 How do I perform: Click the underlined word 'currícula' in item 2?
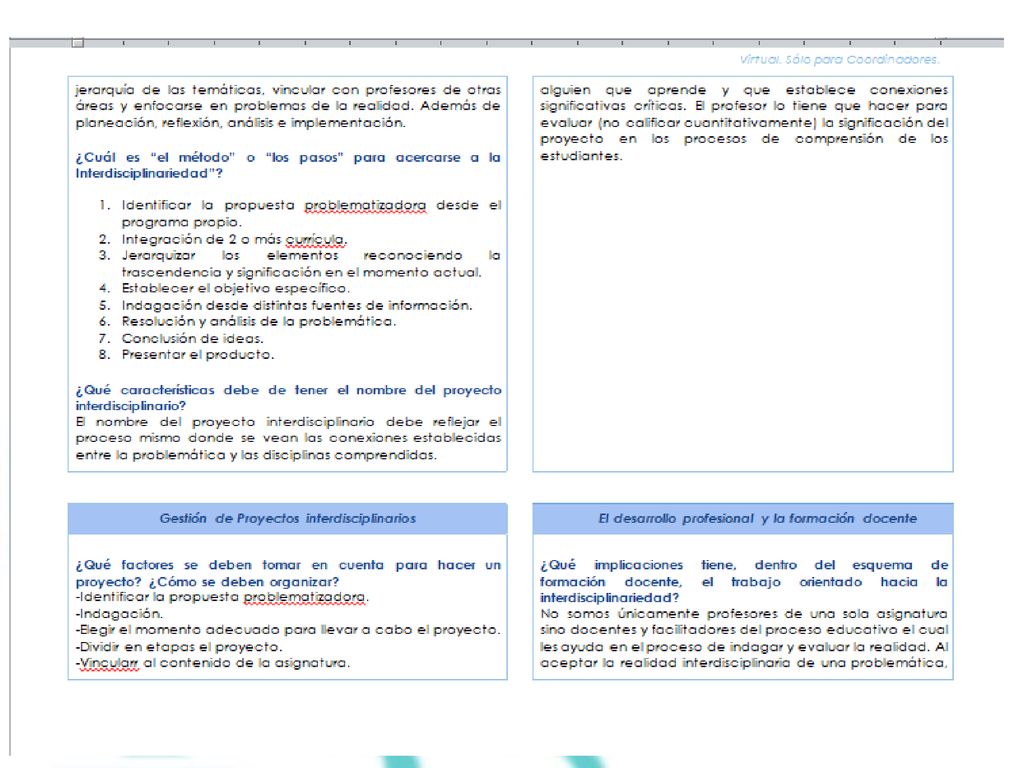[317, 240]
